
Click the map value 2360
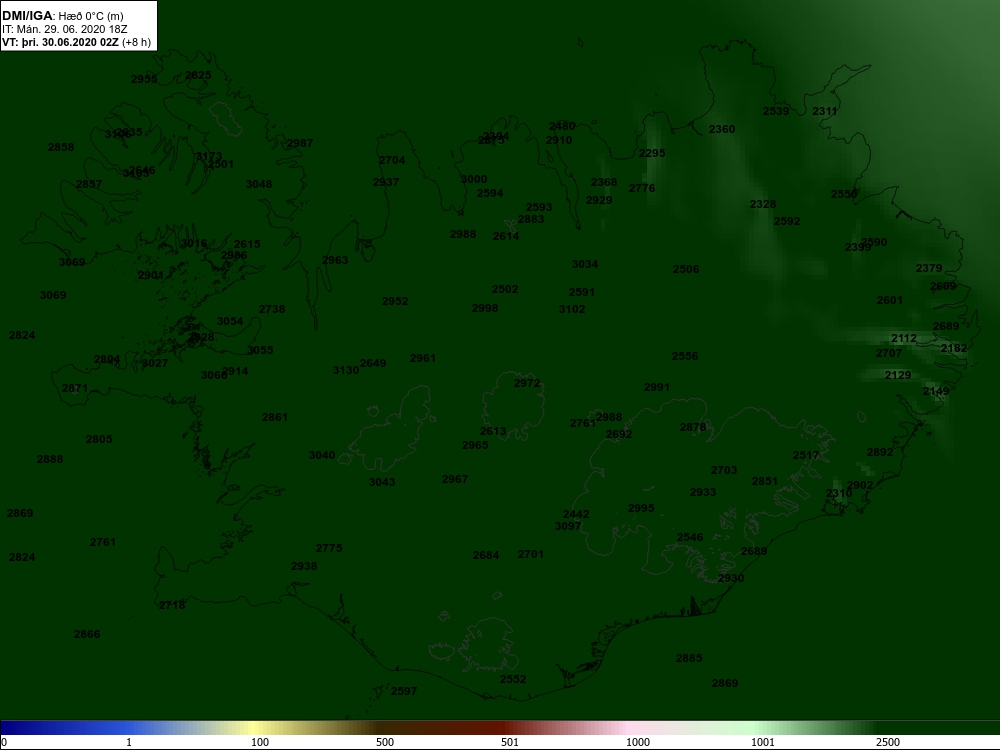coord(722,129)
